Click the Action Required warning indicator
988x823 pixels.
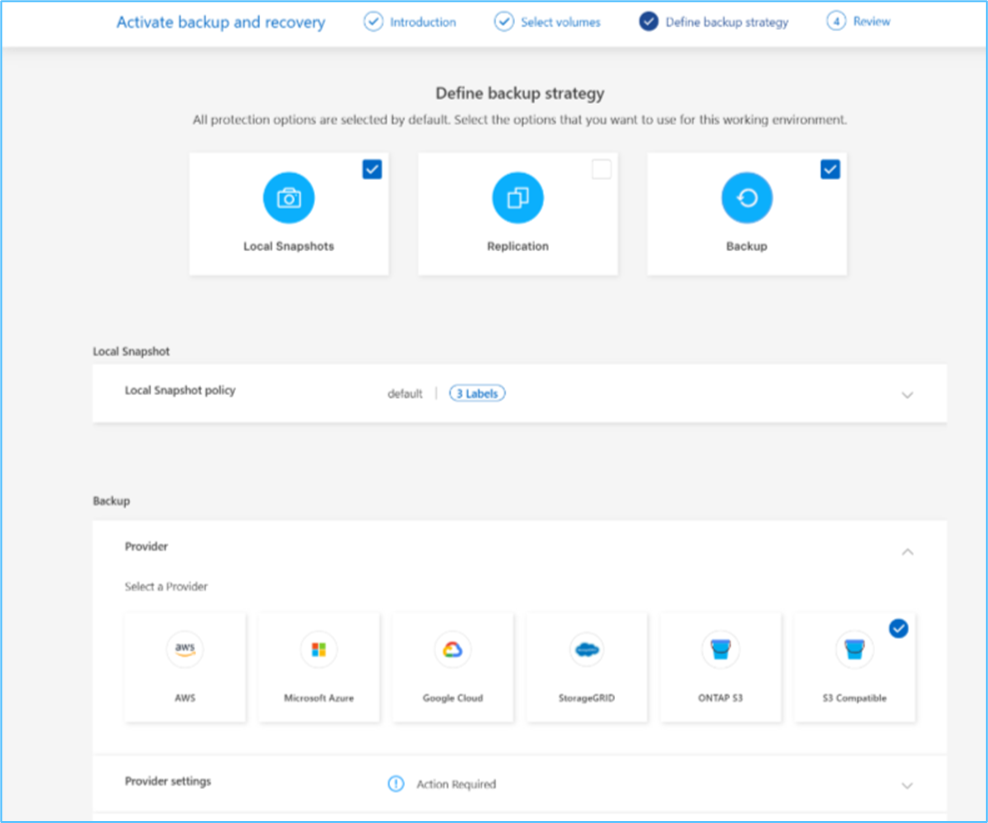(396, 784)
